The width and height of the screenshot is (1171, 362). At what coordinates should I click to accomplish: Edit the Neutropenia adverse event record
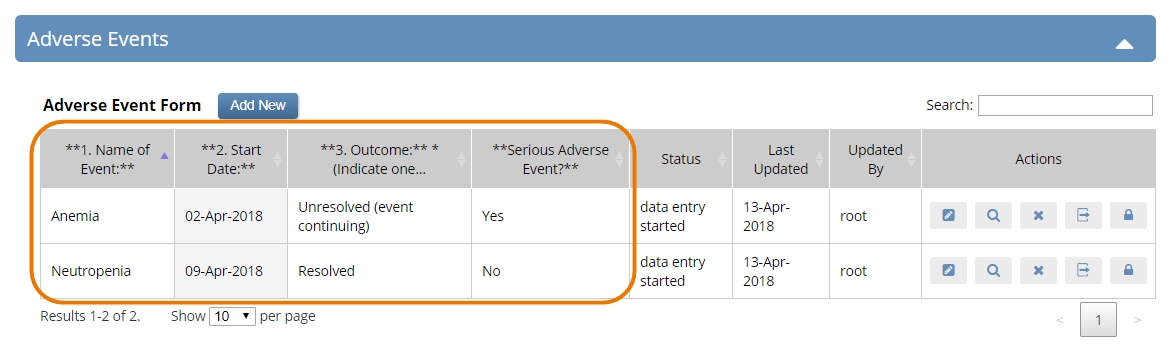click(948, 271)
